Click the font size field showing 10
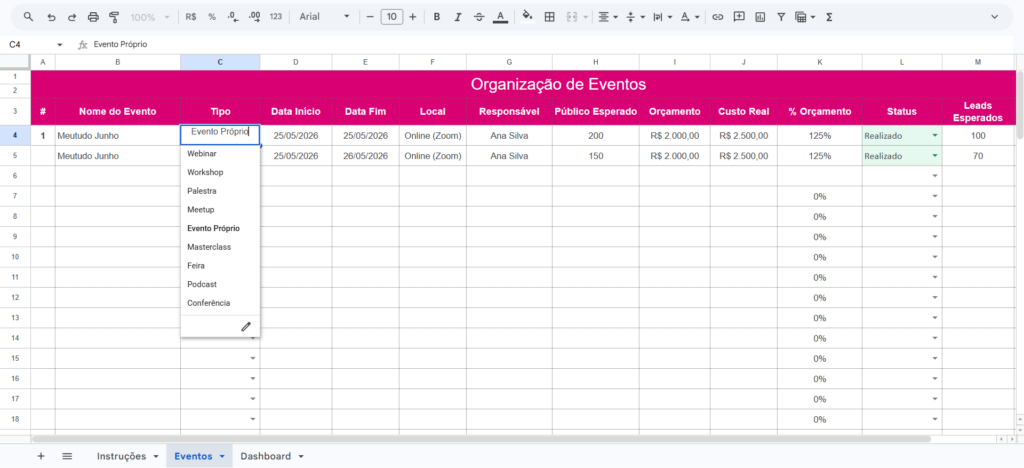Image resolution: width=1024 pixels, height=468 pixels. (391, 17)
